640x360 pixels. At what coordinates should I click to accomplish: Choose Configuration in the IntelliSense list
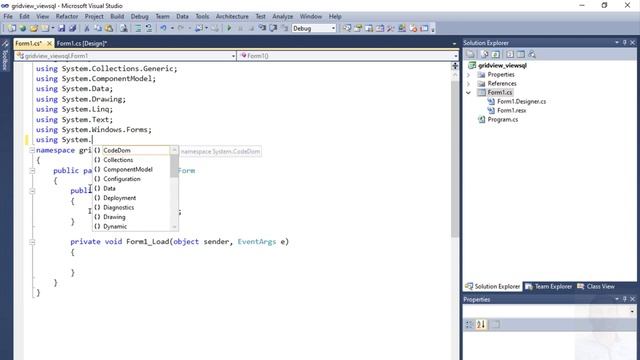pos(122,179)
